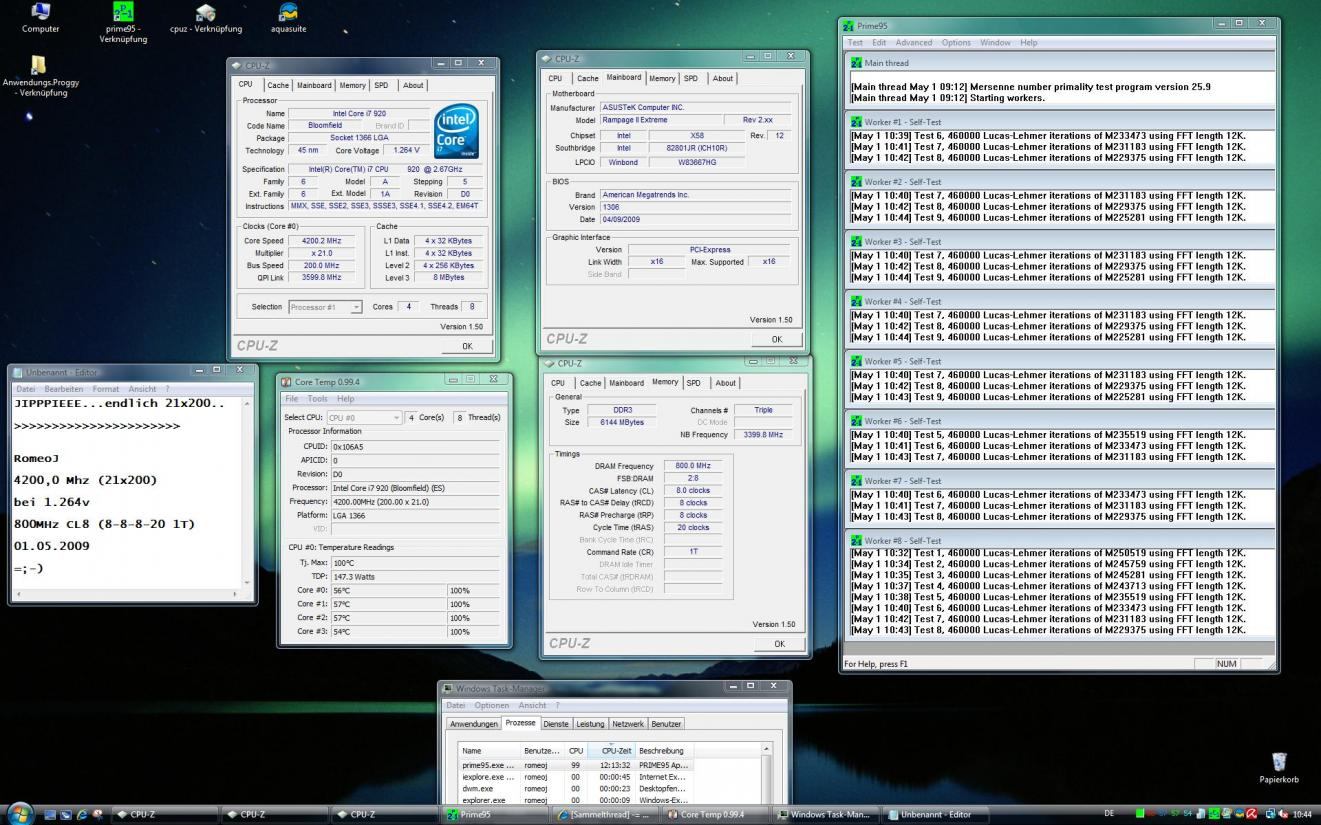Click the DE language indicator in taskbar
Screen dimensions: 1321x825
click(1109, 814)
